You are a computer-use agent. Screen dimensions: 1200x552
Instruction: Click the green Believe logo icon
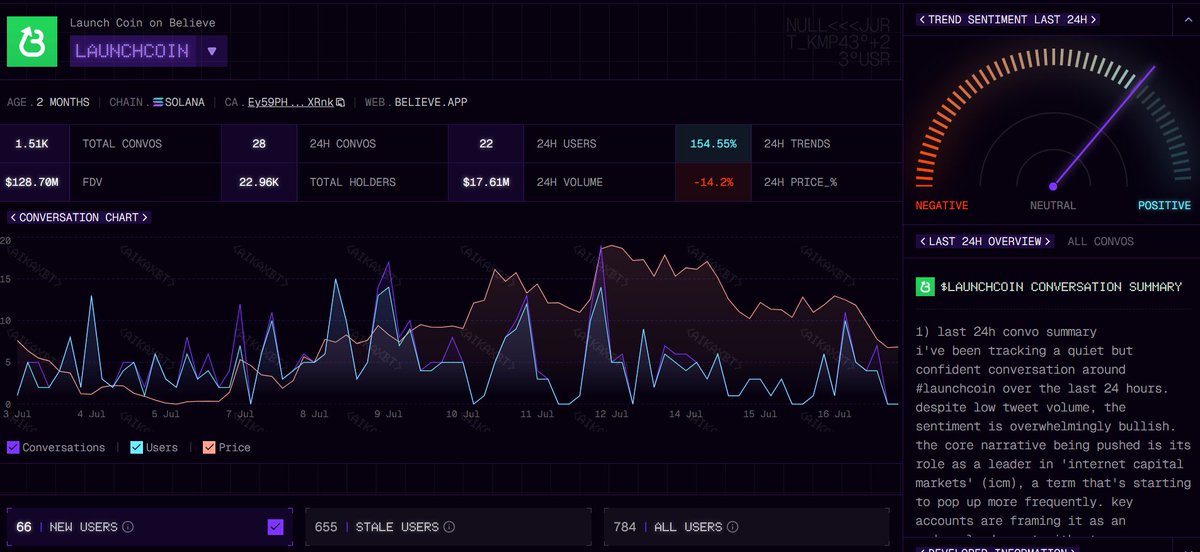[33, 41]
